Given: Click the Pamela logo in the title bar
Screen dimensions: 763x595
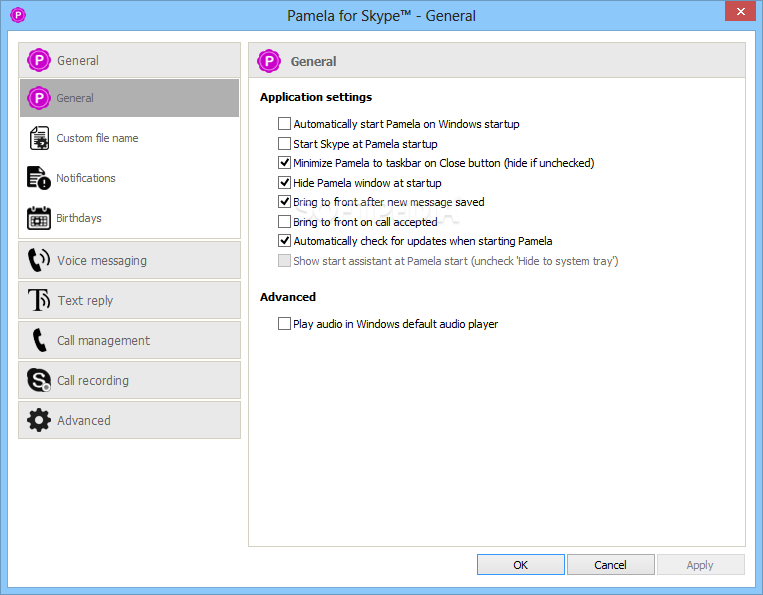Looking at the screenshot, I should click(18, 15).
